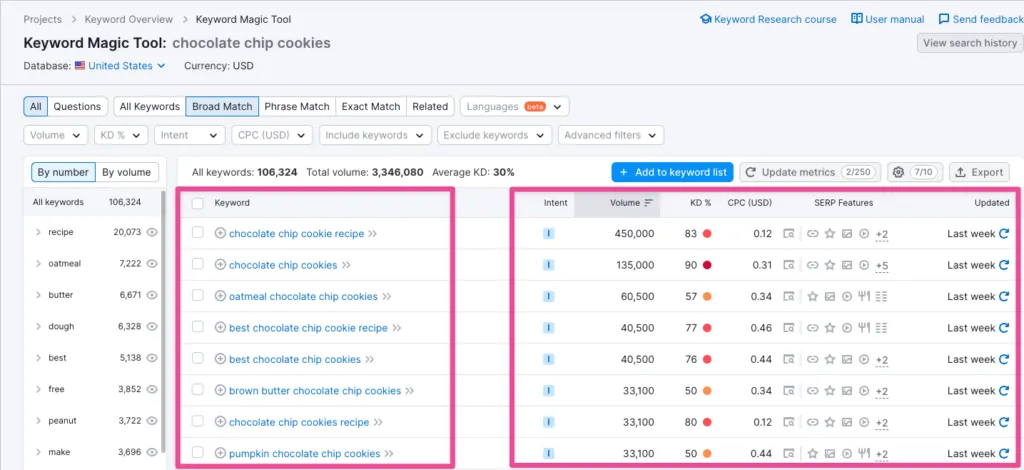
Task: Switch grouping to By volume
Action: (127, 172)
